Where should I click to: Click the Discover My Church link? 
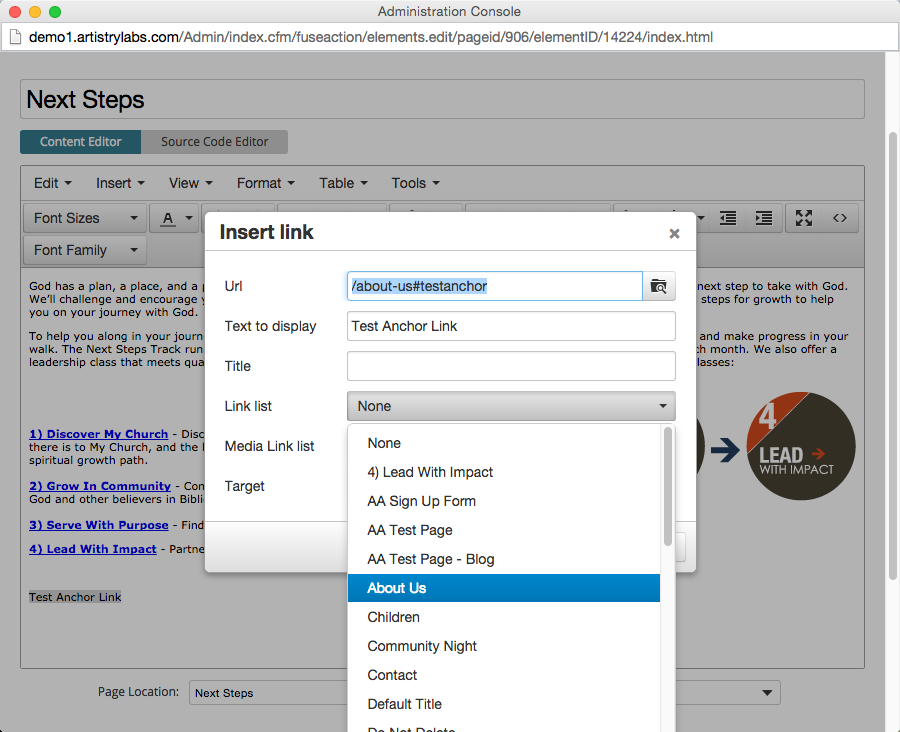click(x=99, y=434)
